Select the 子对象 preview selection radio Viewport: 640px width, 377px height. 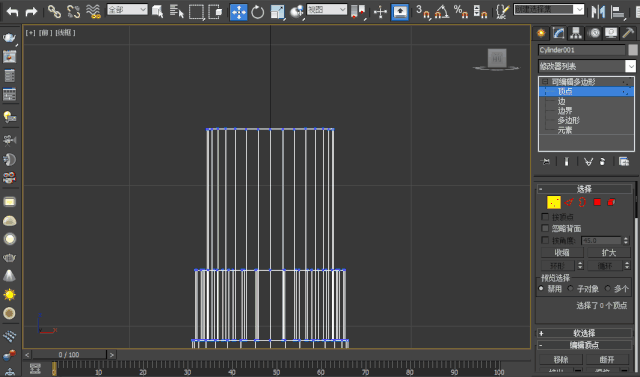(571, 288)
